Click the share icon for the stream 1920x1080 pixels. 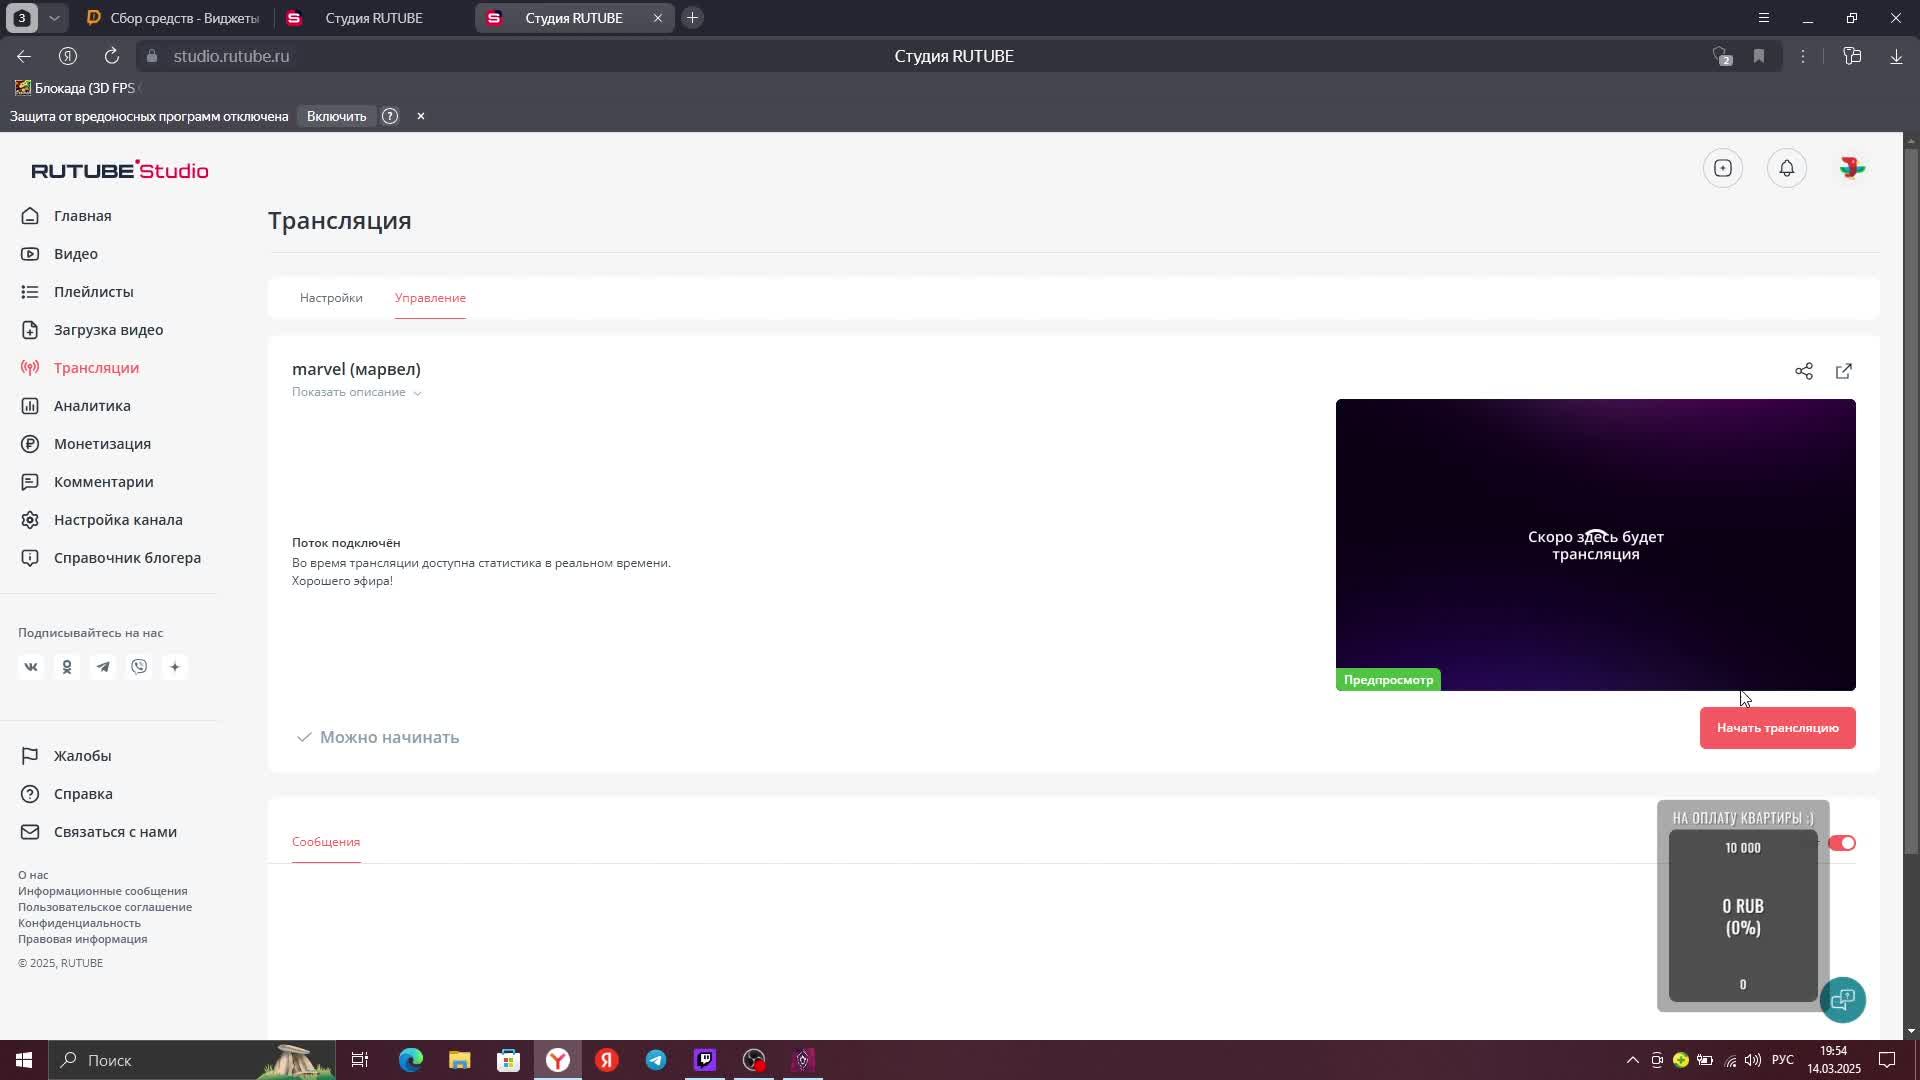1803,371
